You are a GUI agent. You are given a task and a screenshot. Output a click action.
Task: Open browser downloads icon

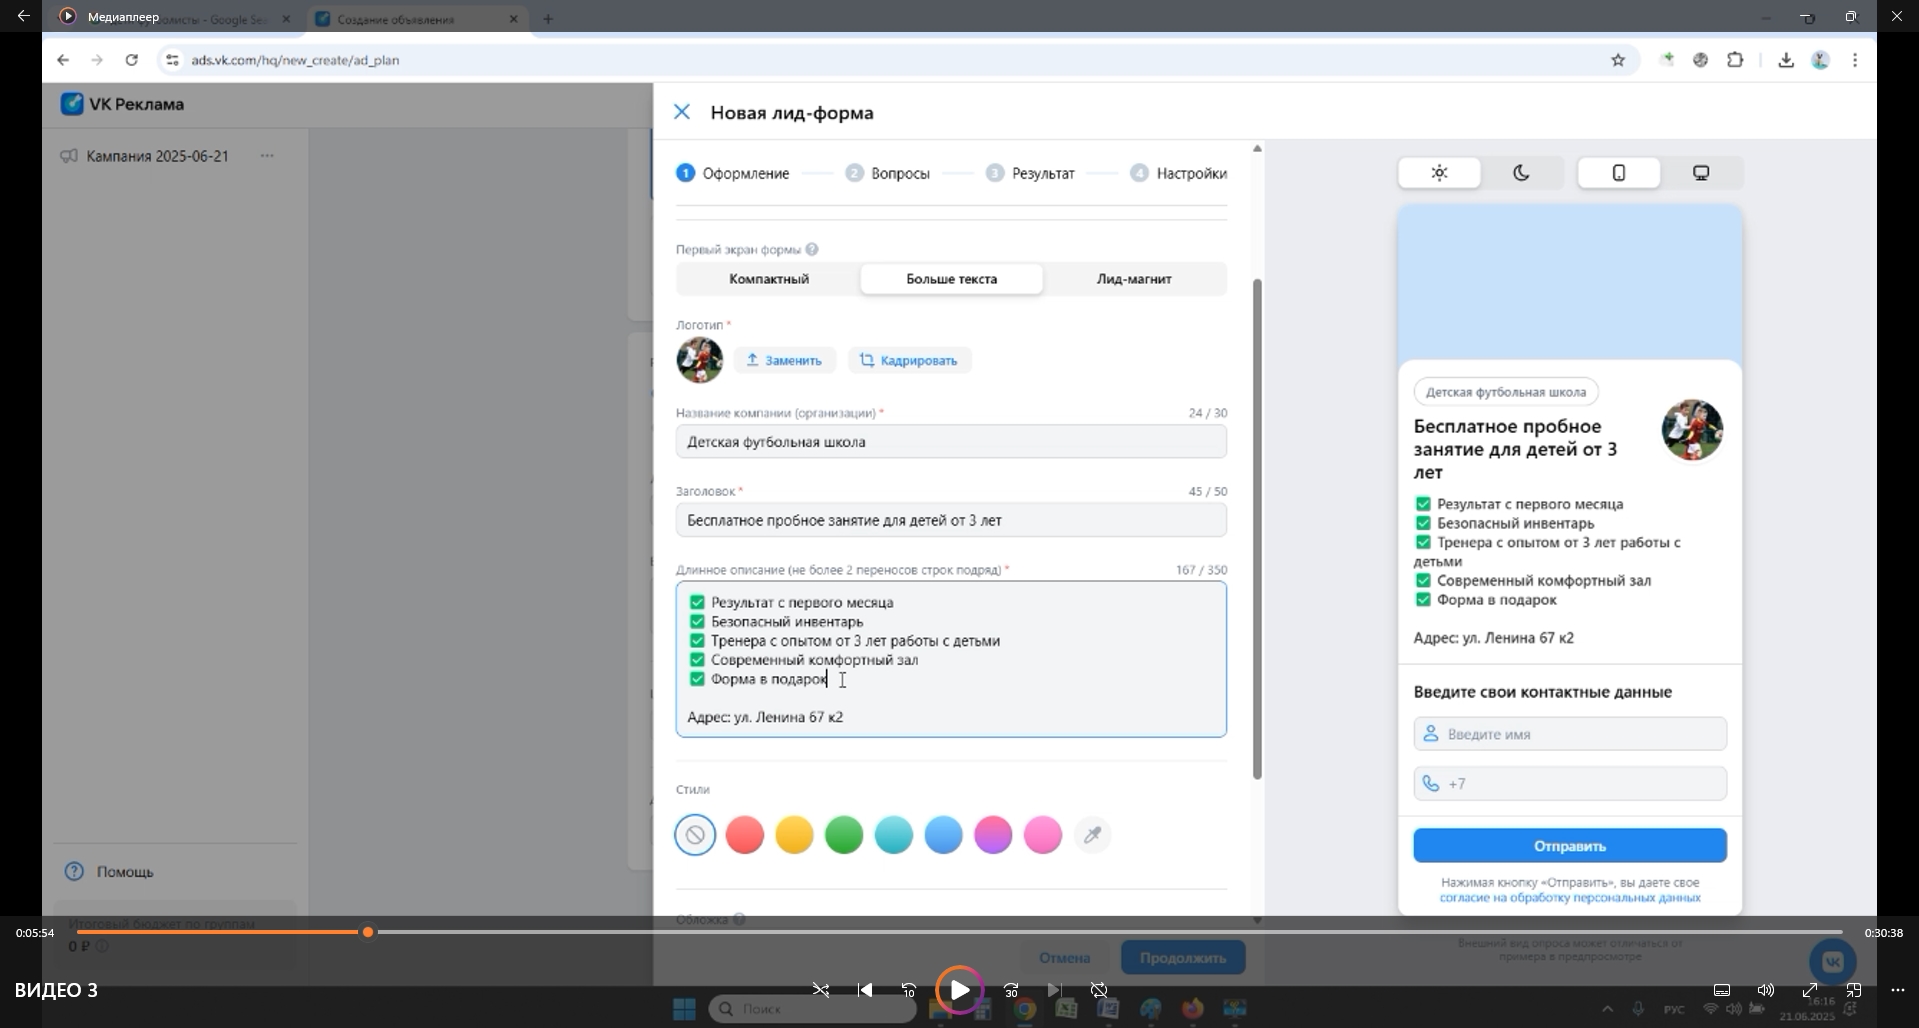pyautogui.click(x=1786, y=60)
